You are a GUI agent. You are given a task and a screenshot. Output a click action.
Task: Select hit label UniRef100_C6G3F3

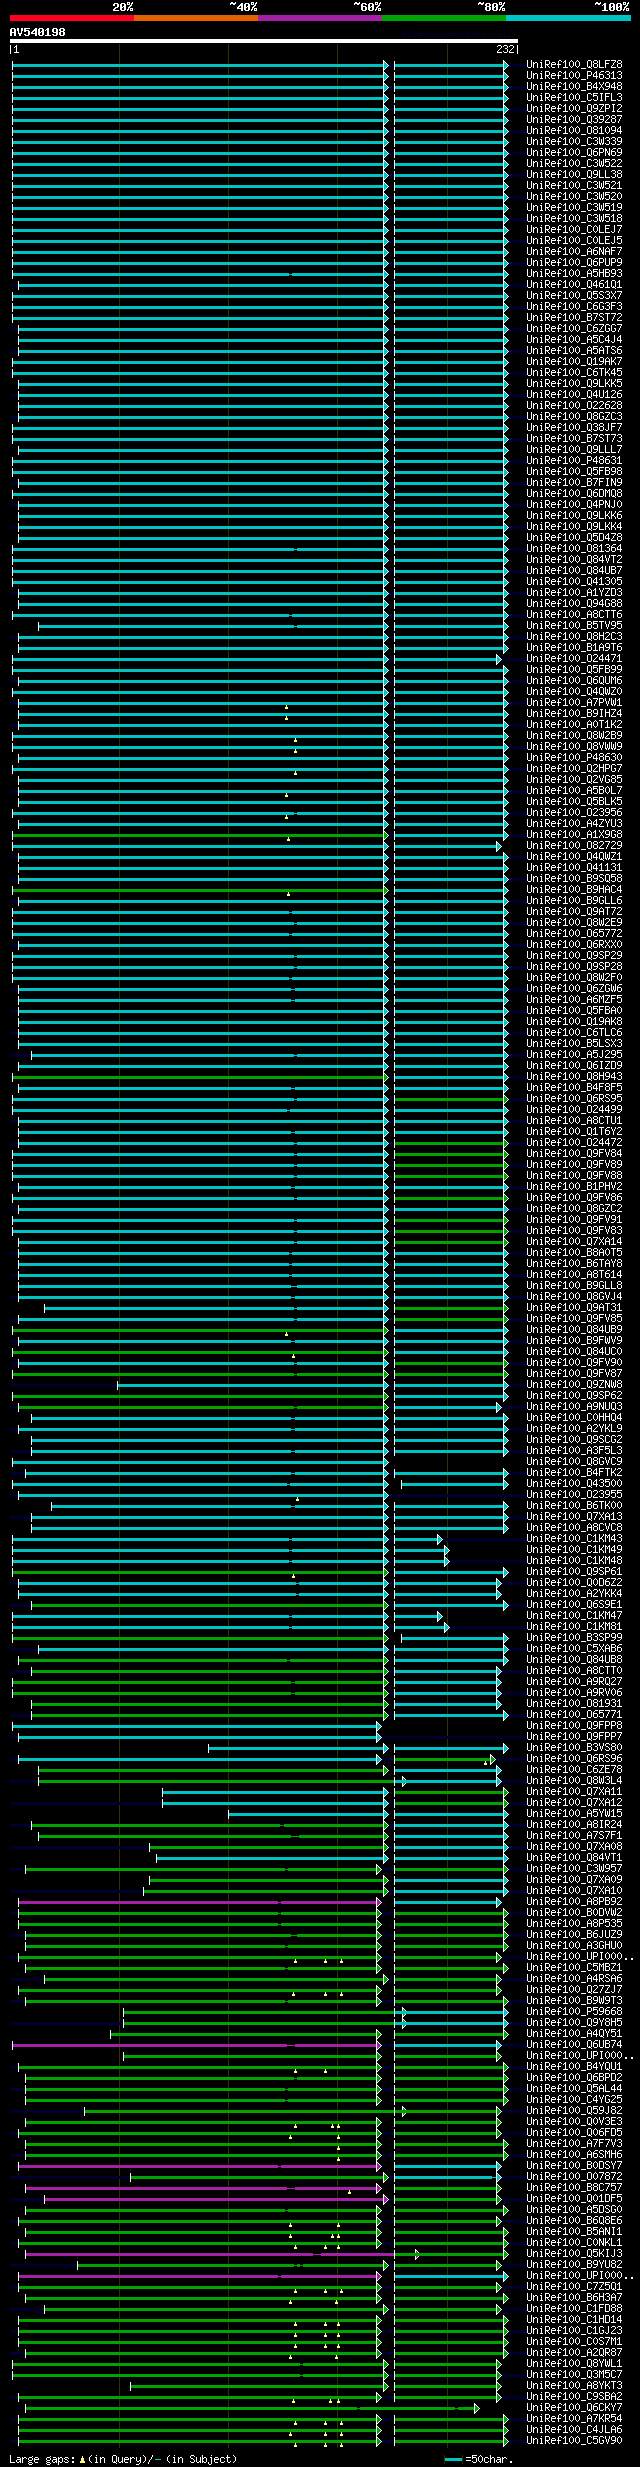[574, 306]
